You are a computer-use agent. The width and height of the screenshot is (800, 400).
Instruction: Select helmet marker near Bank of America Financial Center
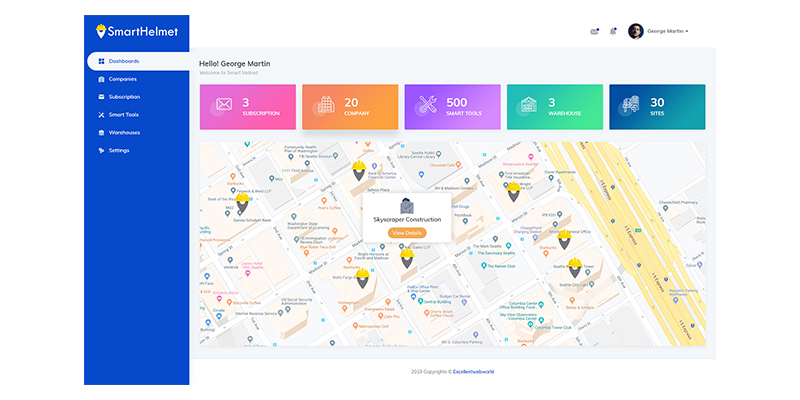pyautogui.click(x=359, y=171)
